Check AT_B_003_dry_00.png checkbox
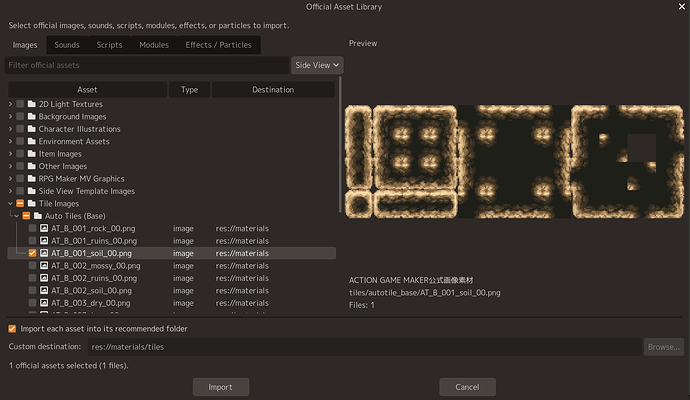 pyautogui.click(x=32, y=303)
